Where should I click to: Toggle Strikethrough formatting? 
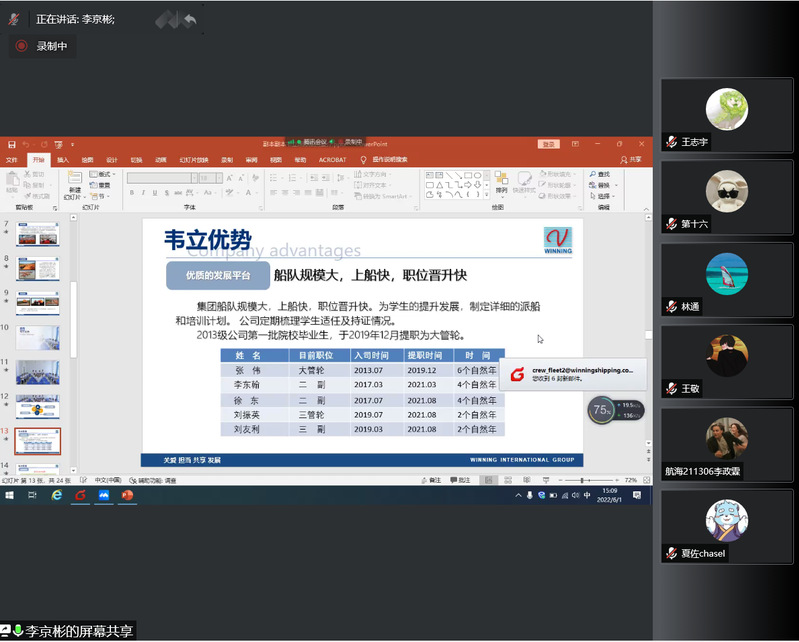tap(178, 193)
